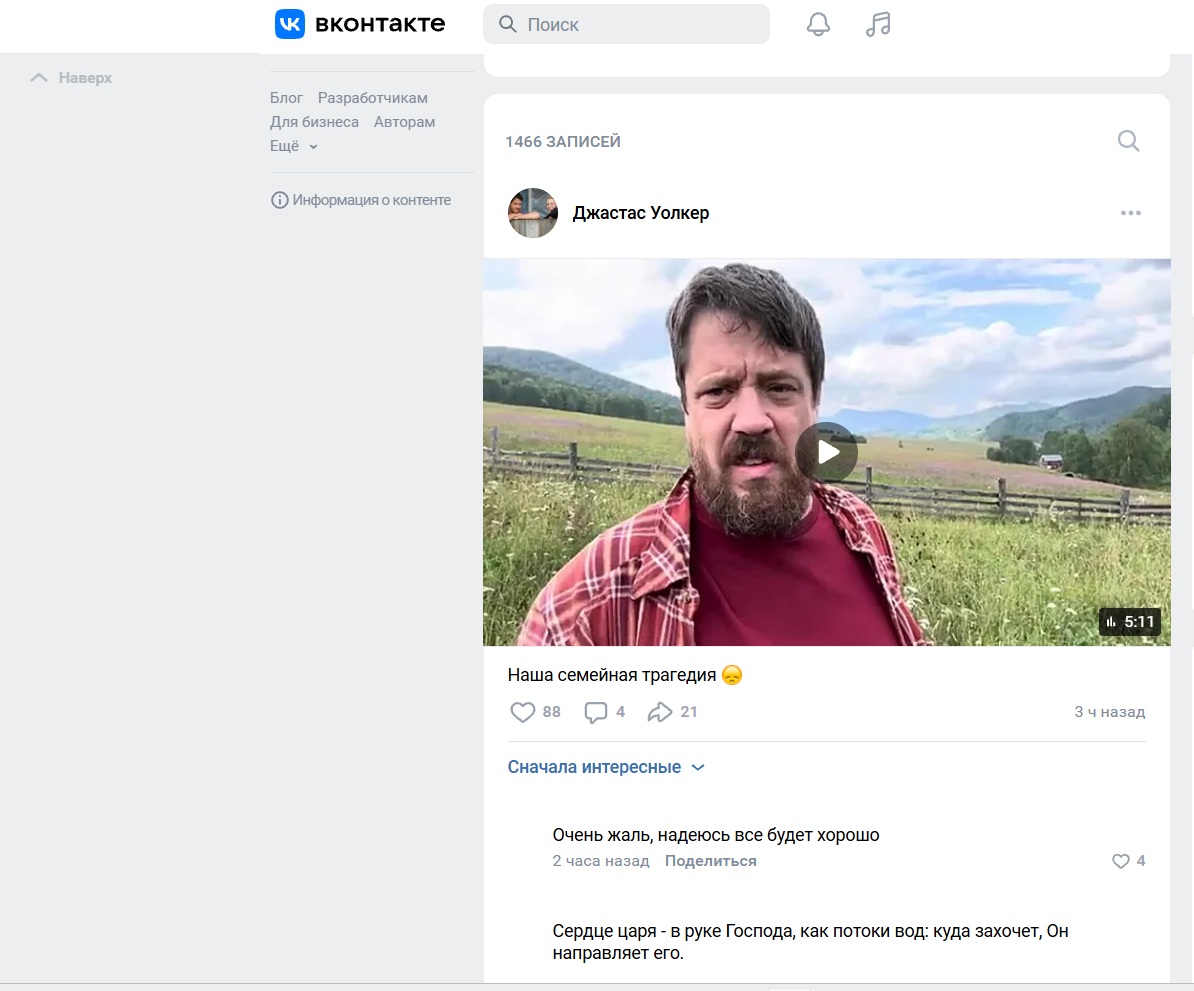Screen dimensions: 1194x991
Task: Open post options three-dot menu
Action: point(1131,213)
